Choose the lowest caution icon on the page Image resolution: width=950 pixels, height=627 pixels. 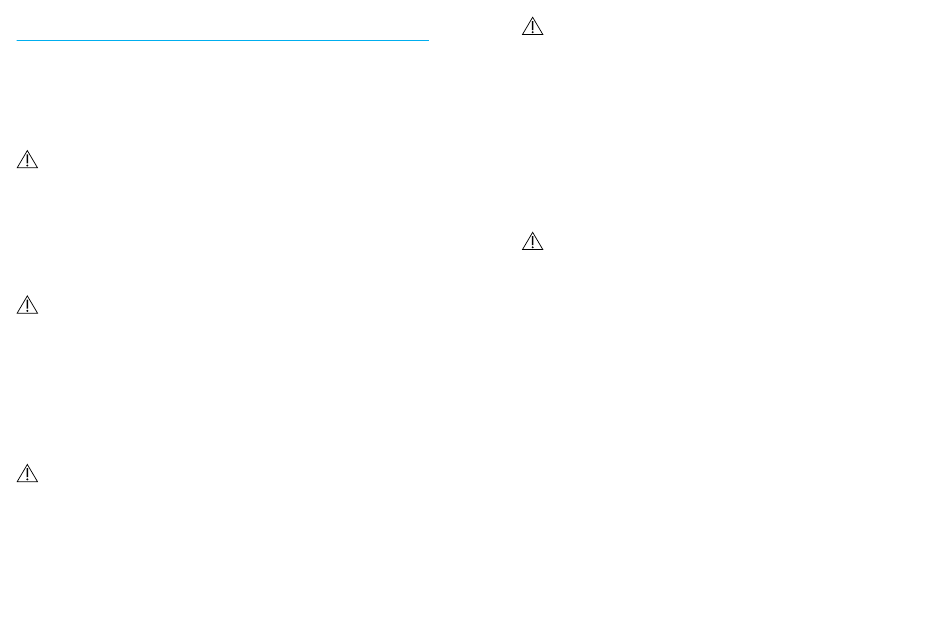27,474
